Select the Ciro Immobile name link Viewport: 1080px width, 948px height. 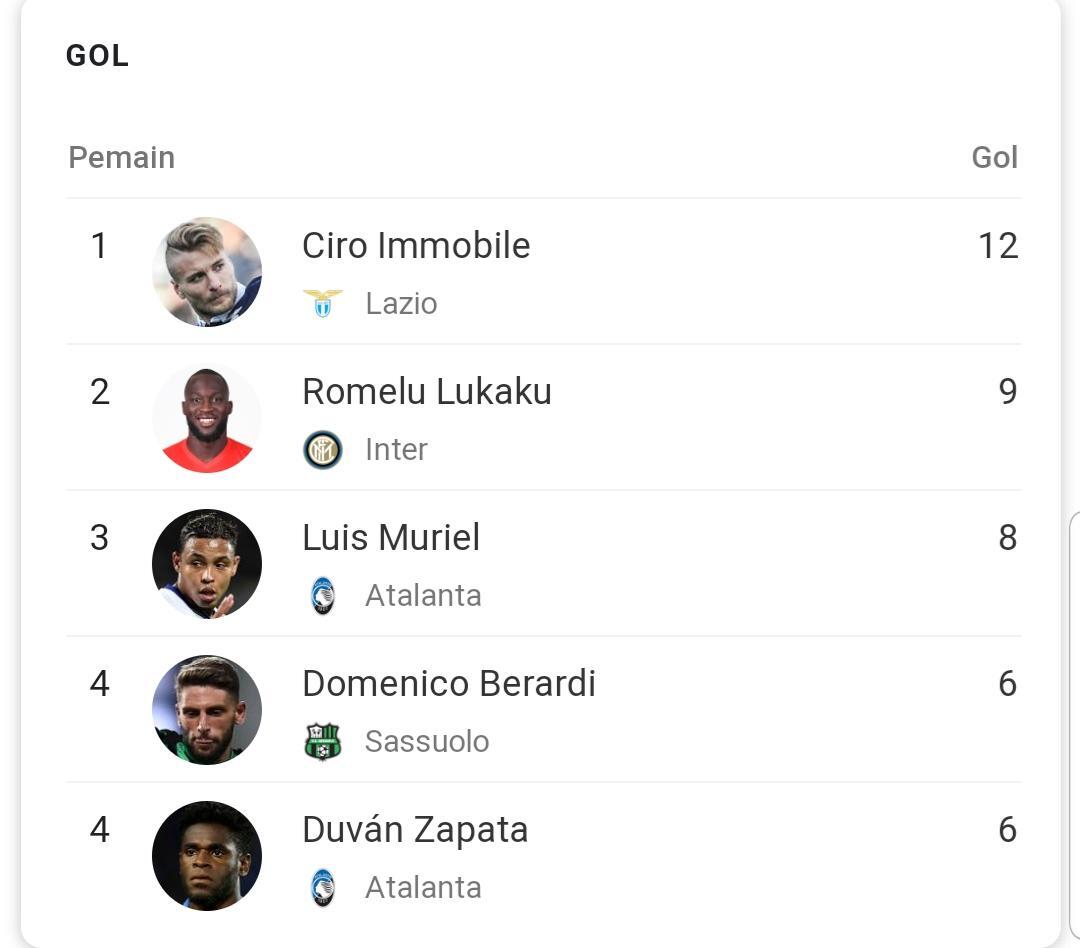click(416, 246)
